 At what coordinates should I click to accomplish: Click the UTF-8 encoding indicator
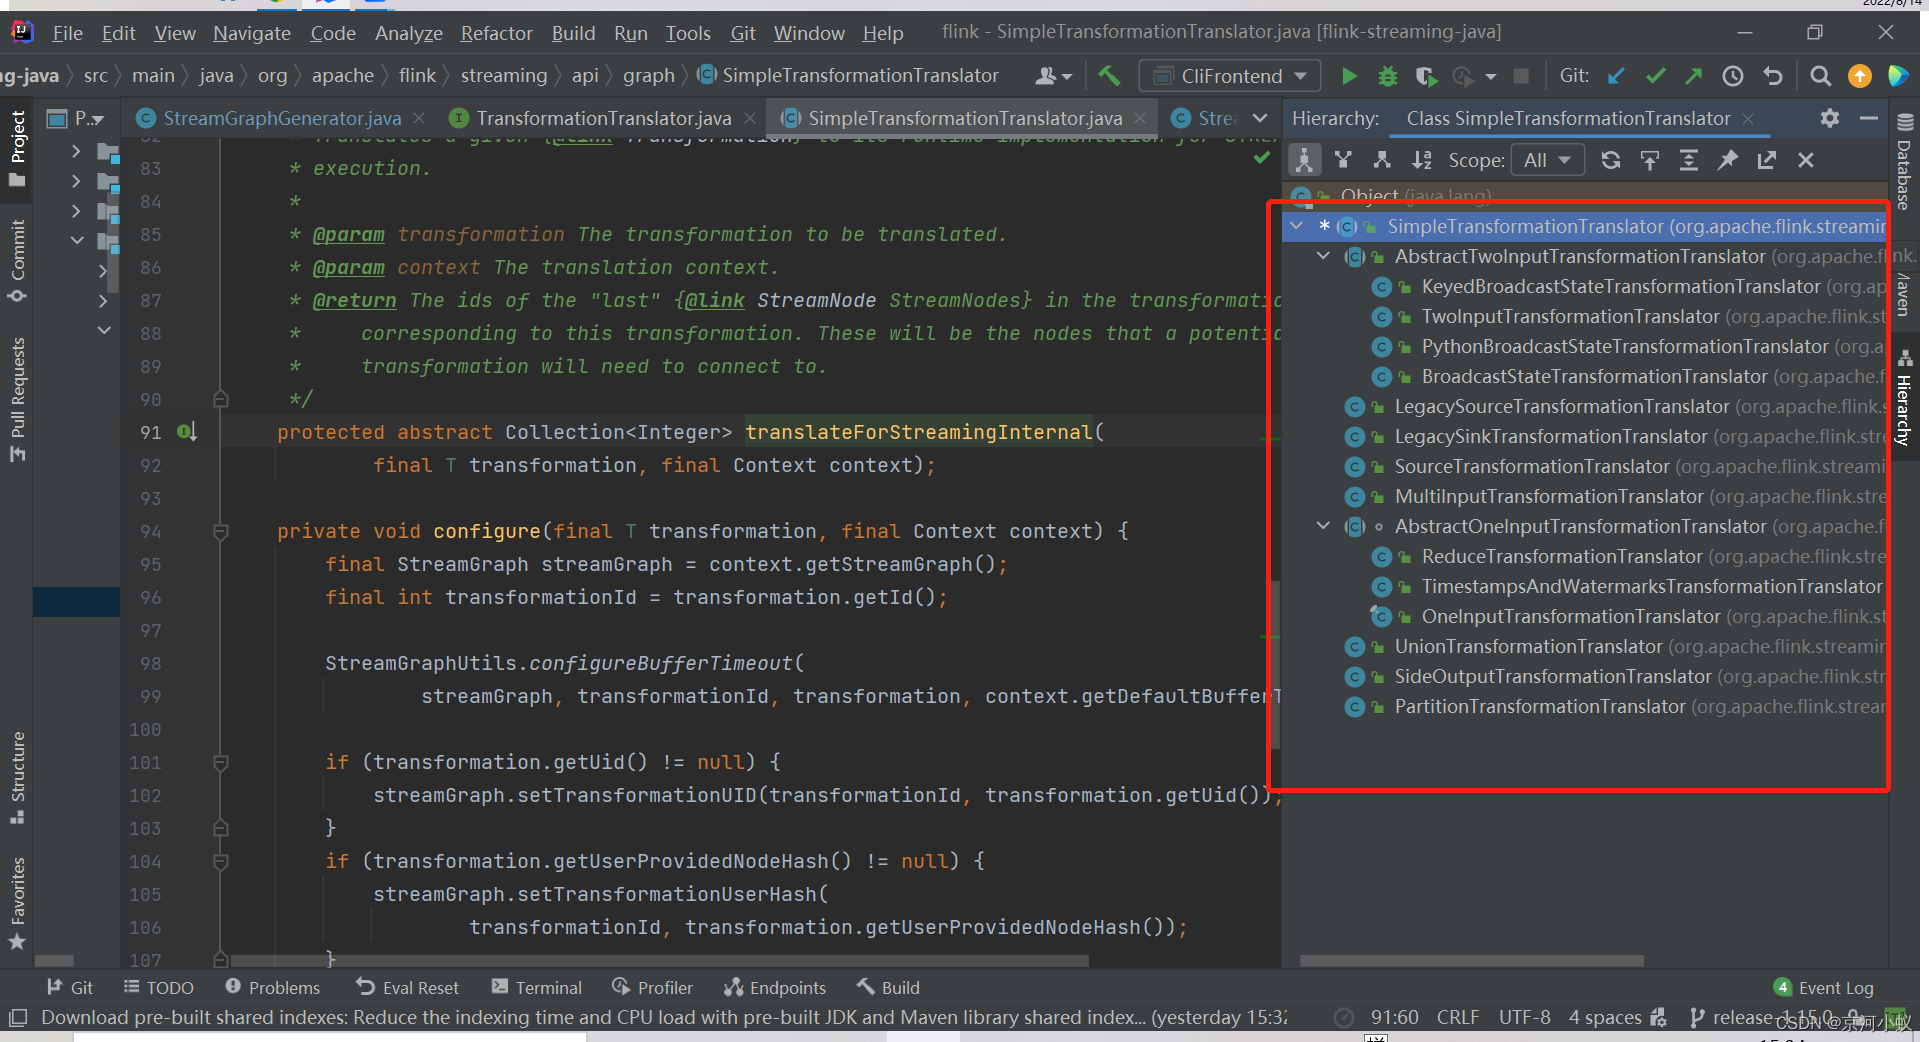(1524, 1017)
